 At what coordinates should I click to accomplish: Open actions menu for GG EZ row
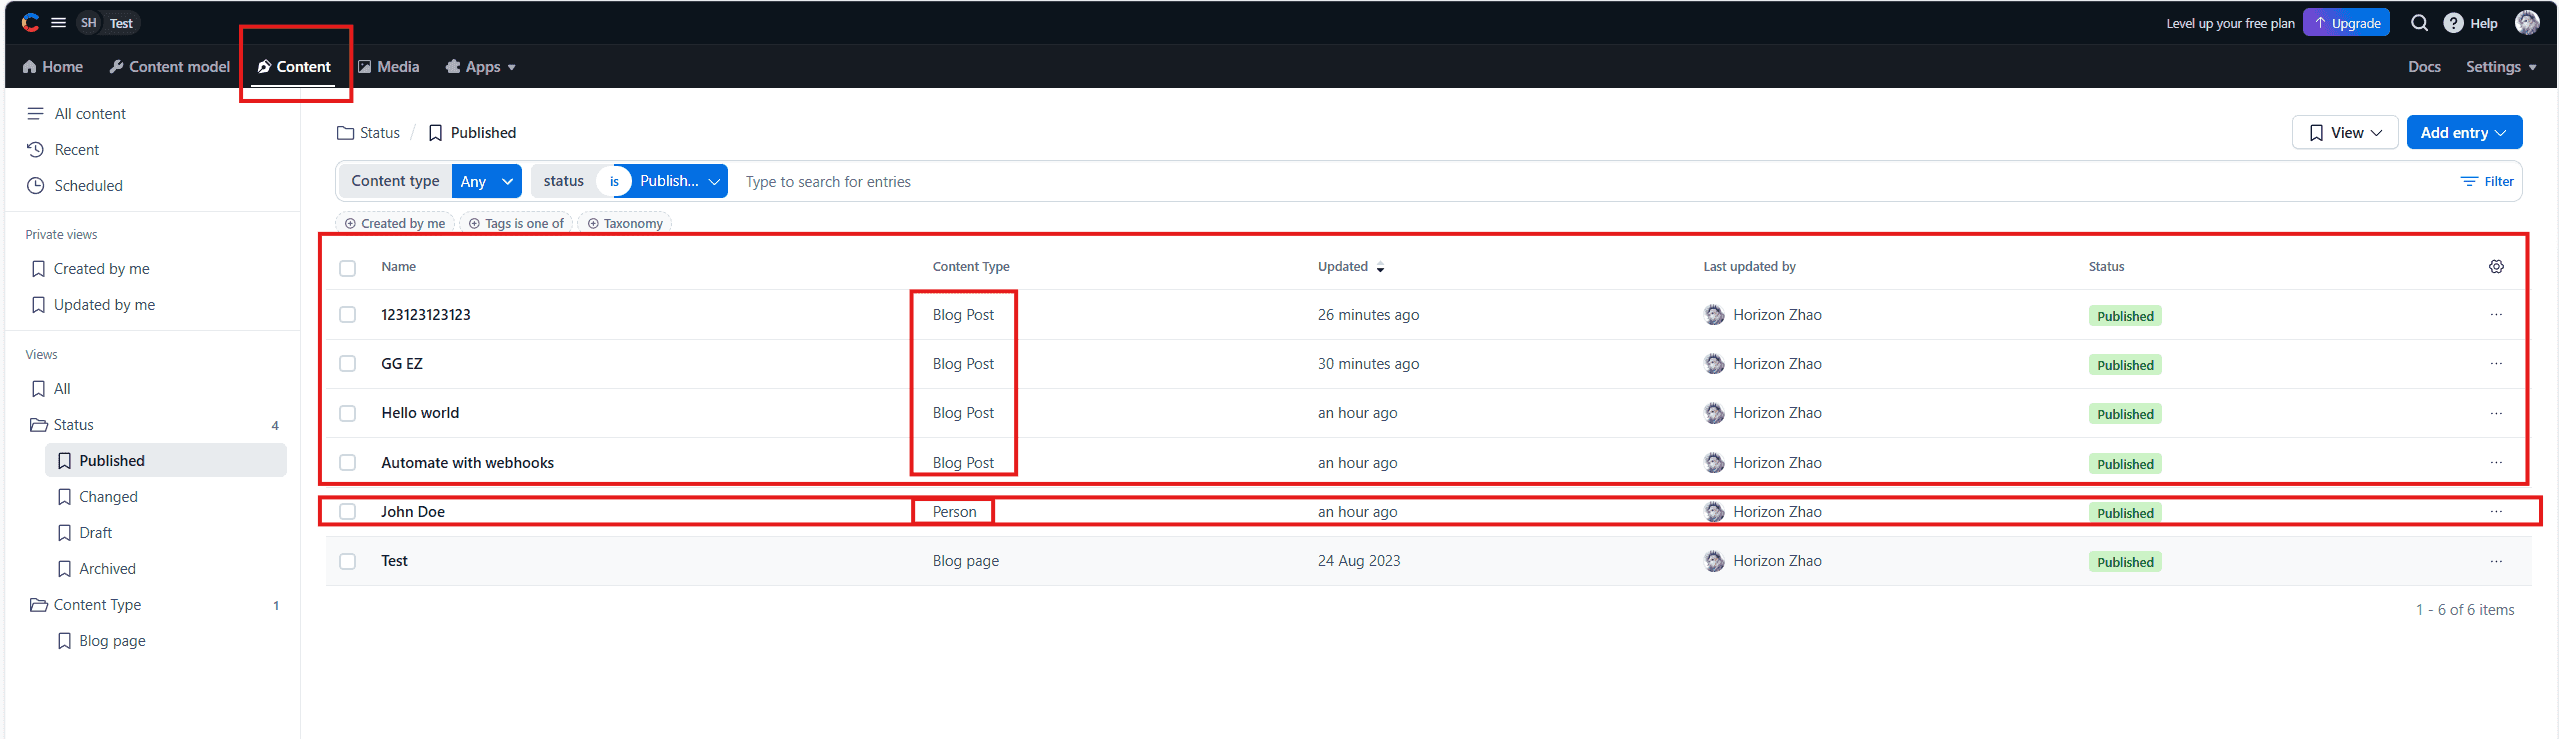coord(2496,363)
